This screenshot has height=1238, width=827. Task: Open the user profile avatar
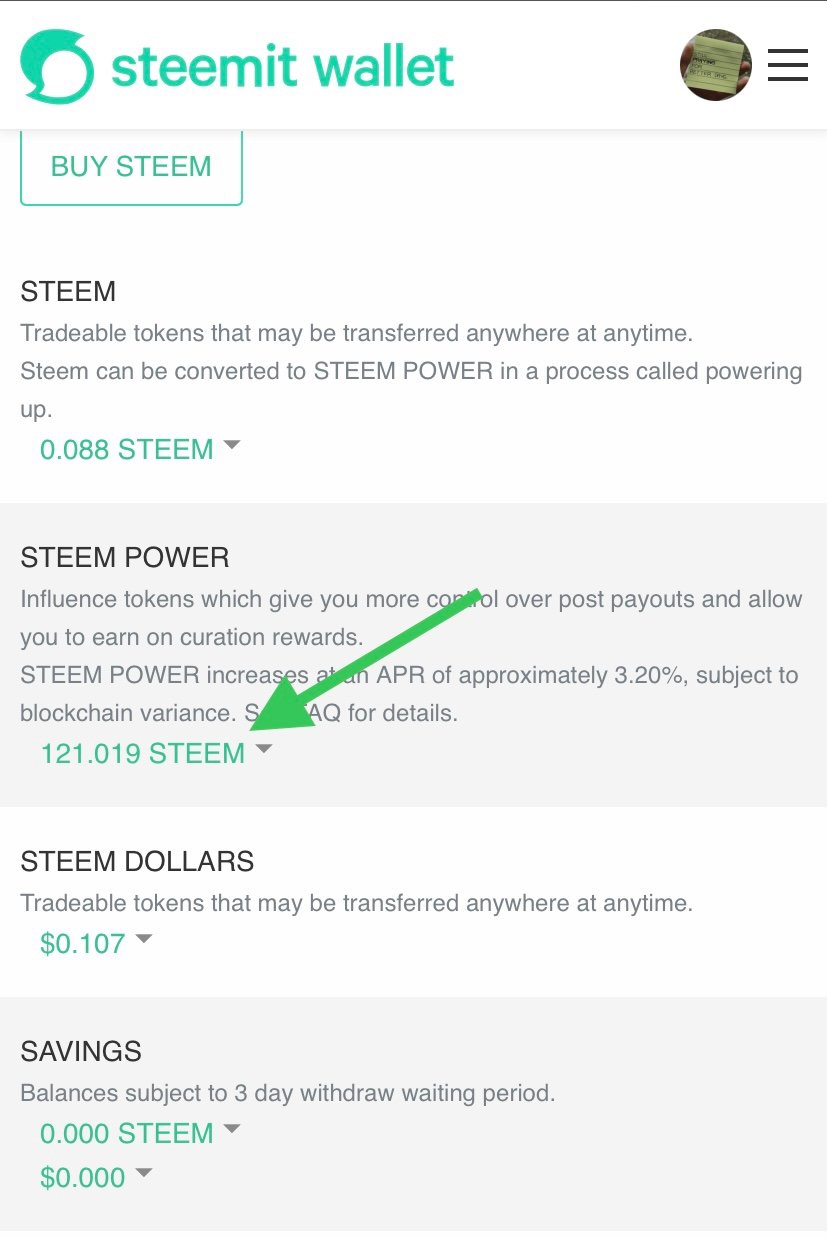pos(715,65)
